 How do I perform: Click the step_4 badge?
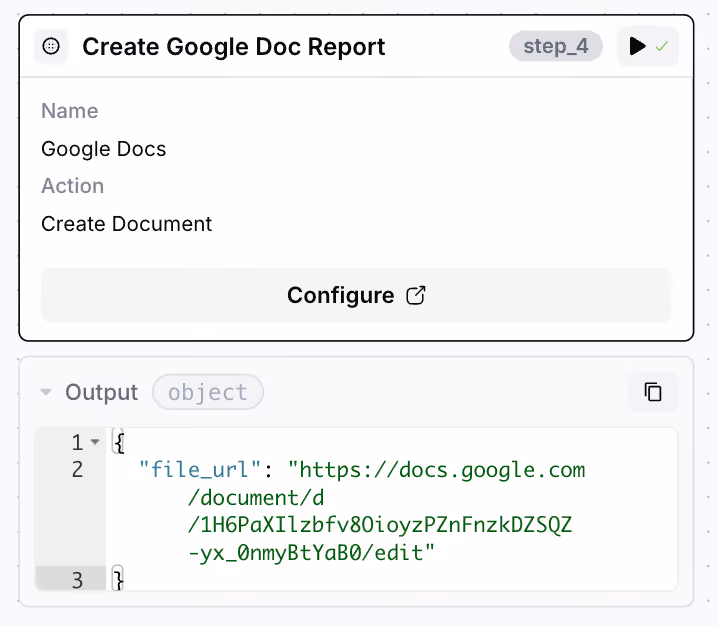(555, 46)
